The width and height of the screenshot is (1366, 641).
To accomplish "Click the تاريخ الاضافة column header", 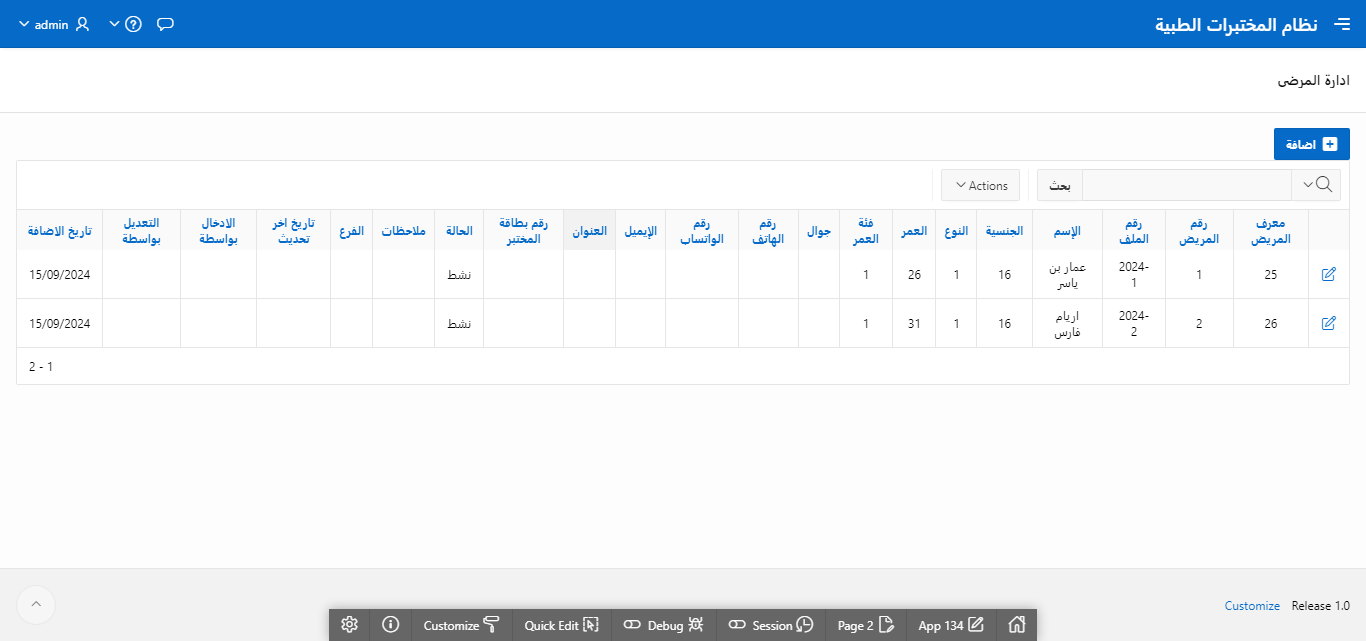I will pyautogui.click(x=60, y=231).
